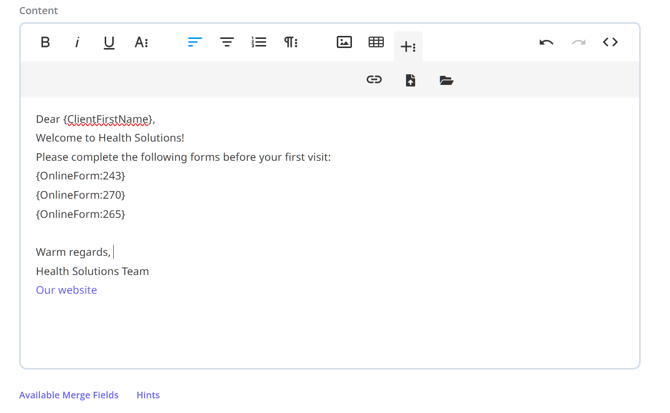The height and width of the screenshot is (413, 670).
Task: Insert a table
Action: pyautogui.click(x=376, y=42)
